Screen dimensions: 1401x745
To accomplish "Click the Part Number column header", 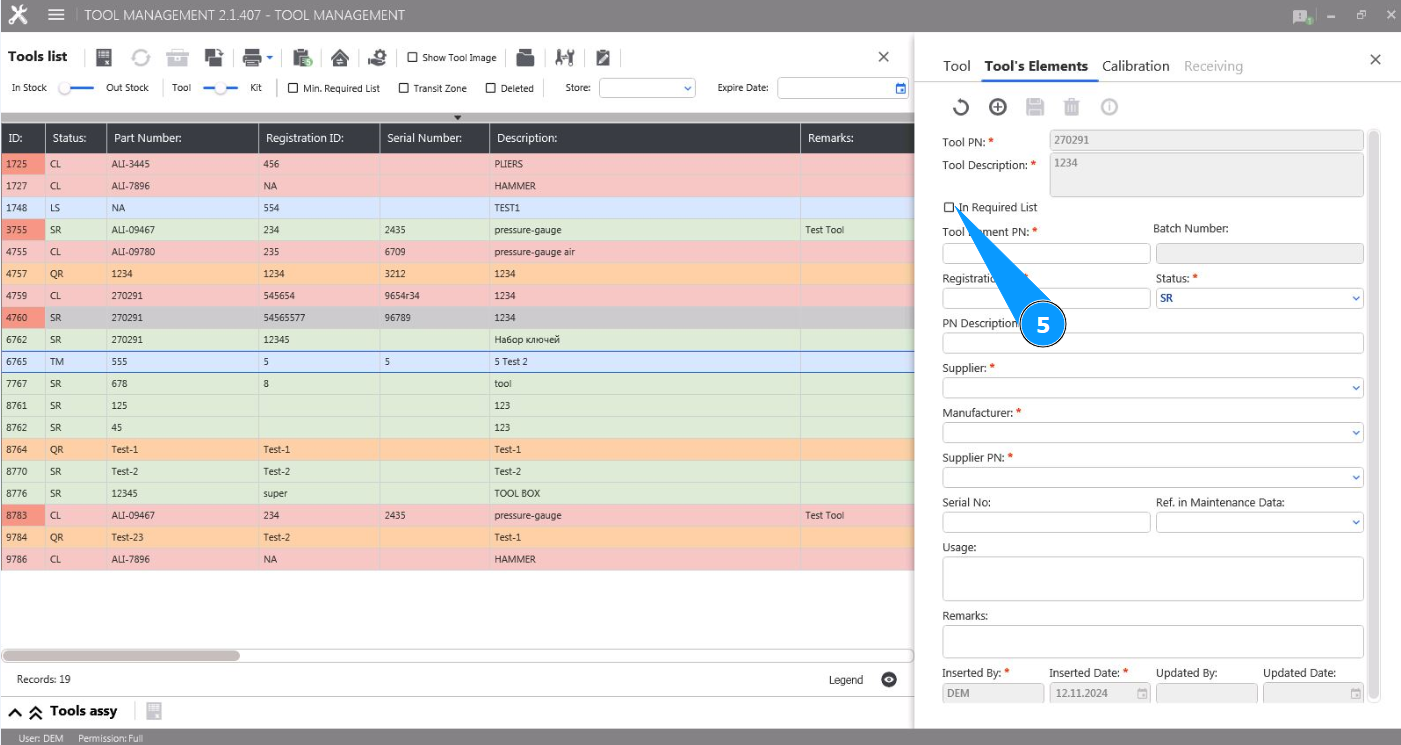I will click(x=147, y=138).
